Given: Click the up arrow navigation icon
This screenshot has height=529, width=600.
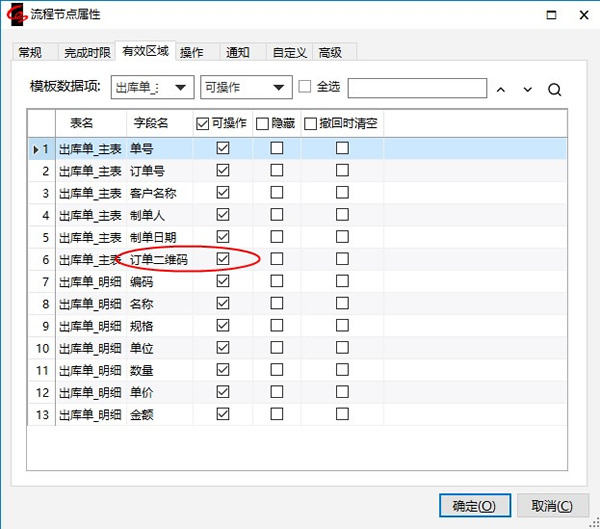Looking at the screenshot, I should (501, 89).
